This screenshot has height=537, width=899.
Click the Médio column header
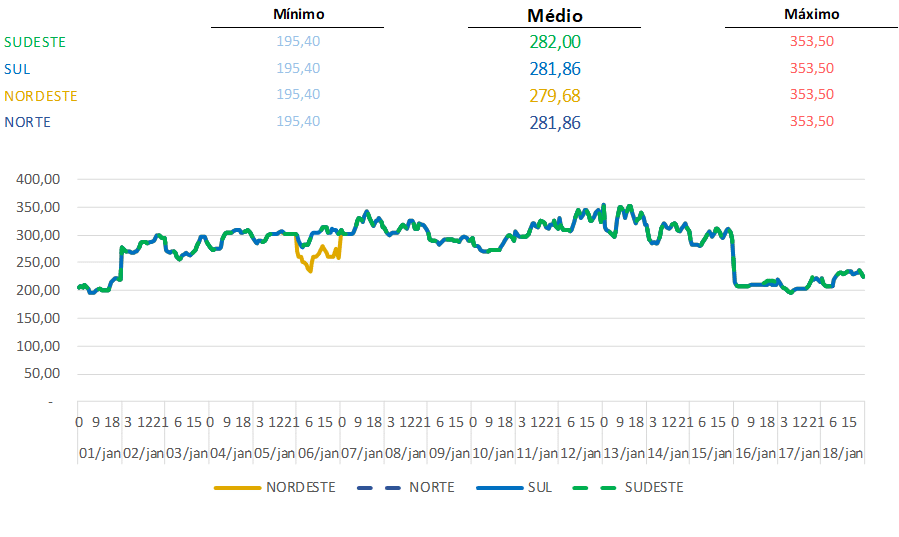click(x=555, y=16)
